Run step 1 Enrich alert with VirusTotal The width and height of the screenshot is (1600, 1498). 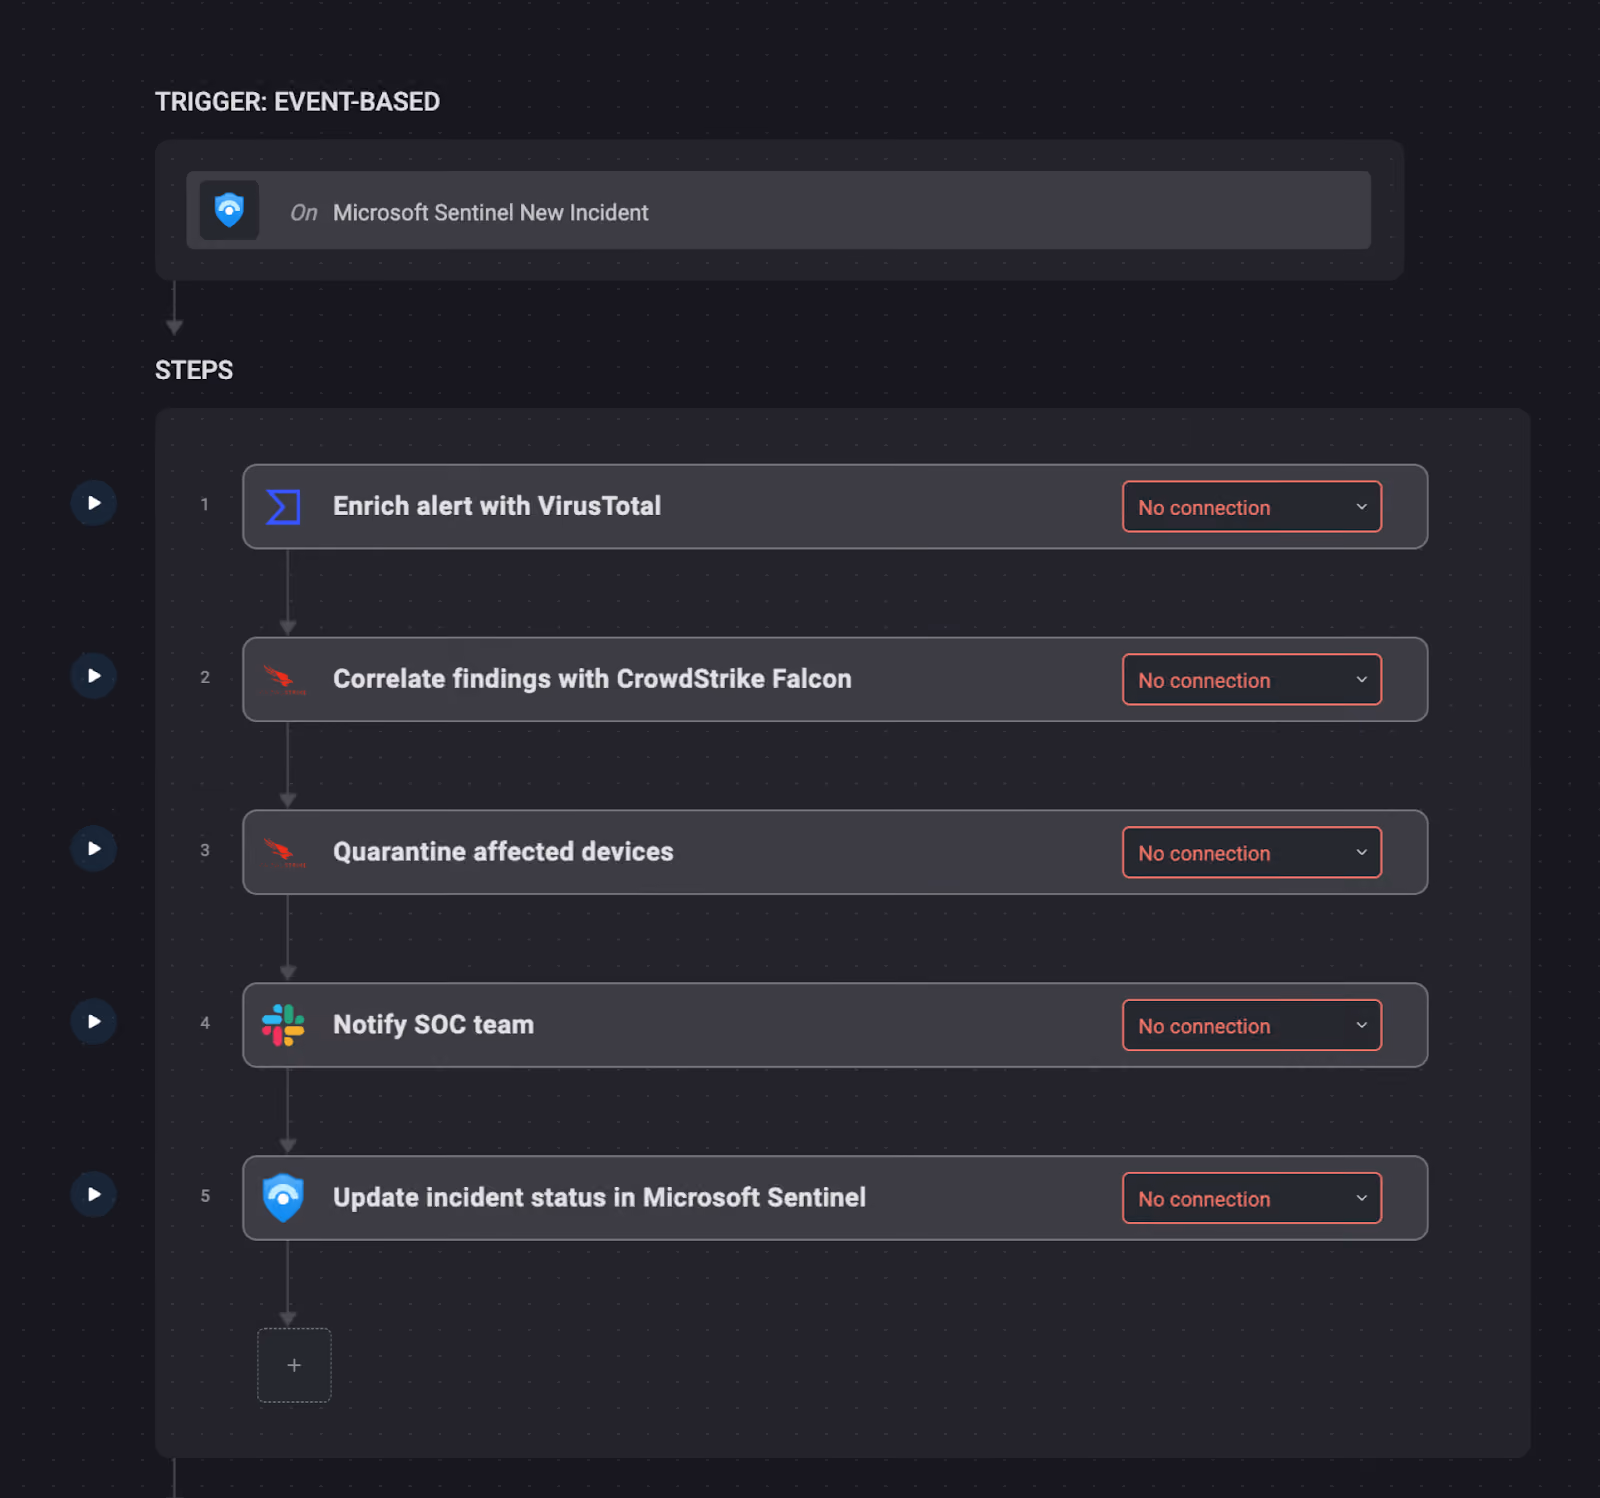pyautogui.click(x=93, y=503)
